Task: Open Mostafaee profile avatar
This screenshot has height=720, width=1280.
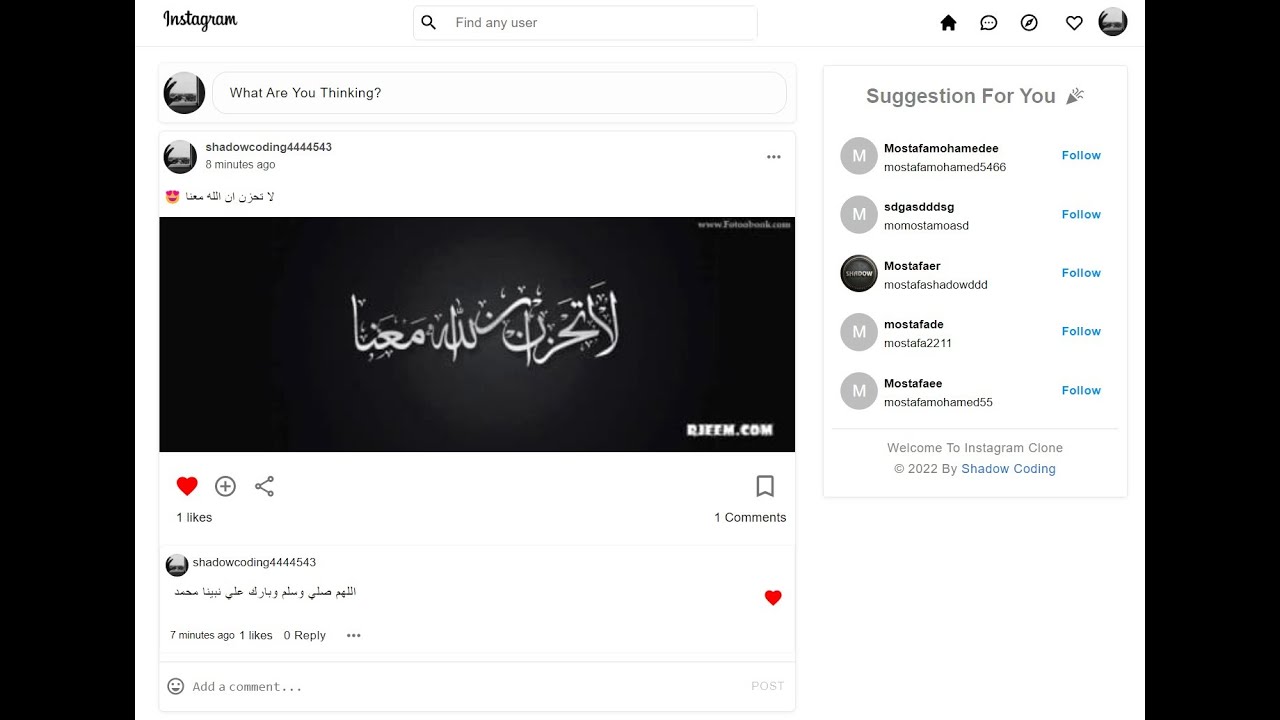Action: pyautogui.click(x=859, y=391)
